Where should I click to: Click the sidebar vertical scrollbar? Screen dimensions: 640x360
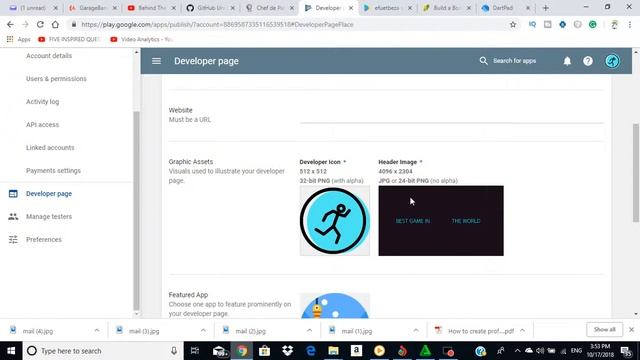click(136, 211)
